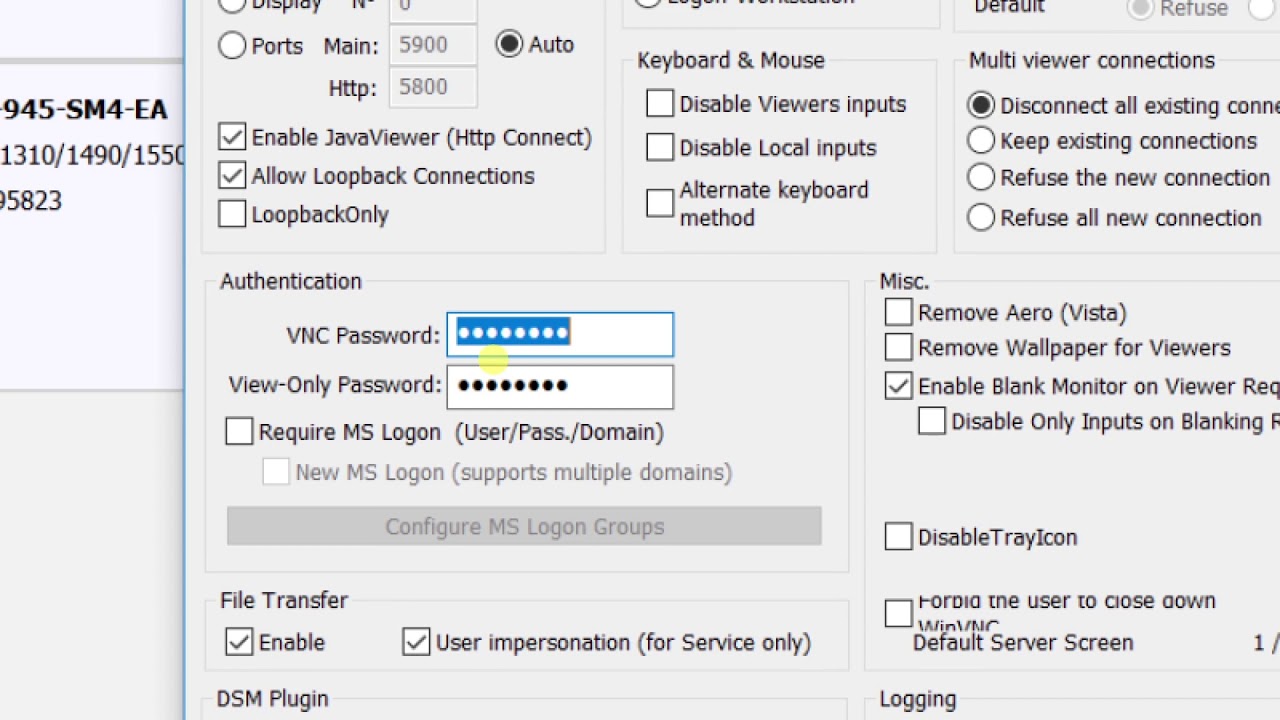Screen dimensions: 1280x720
Task: Uncheck User impersonation (for Service only)
Action: 416,642
